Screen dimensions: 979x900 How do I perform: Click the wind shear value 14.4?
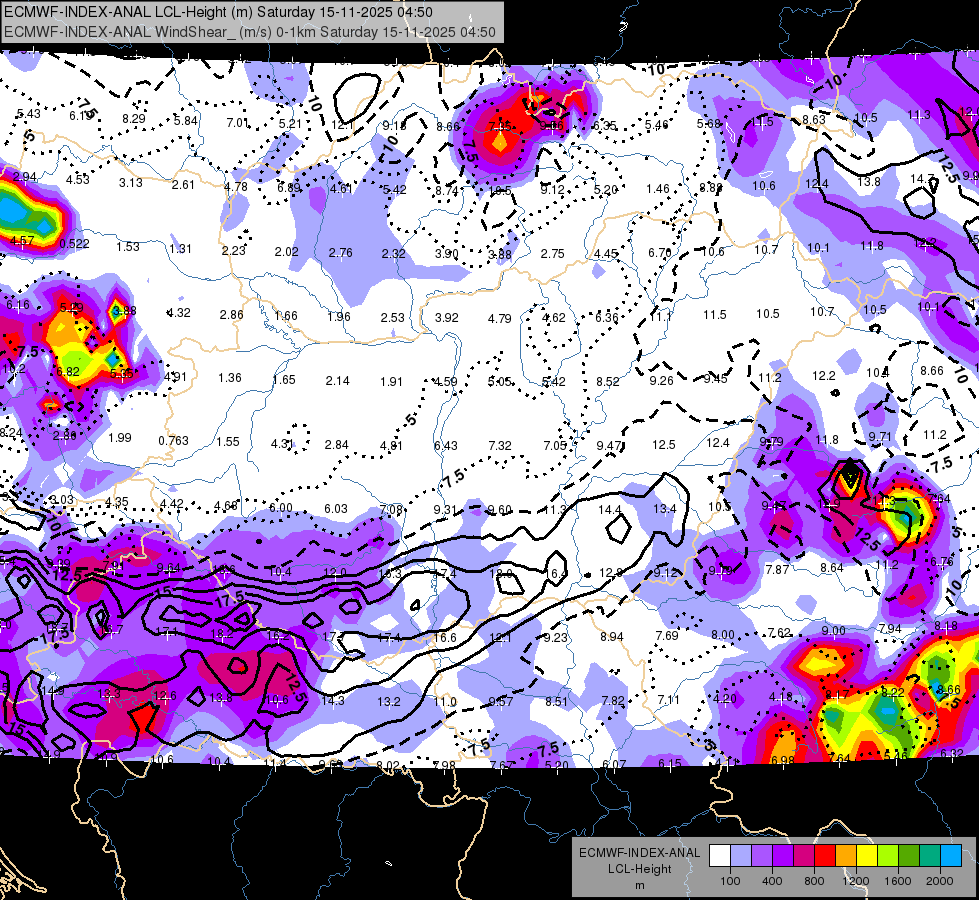tap(609, 510)
